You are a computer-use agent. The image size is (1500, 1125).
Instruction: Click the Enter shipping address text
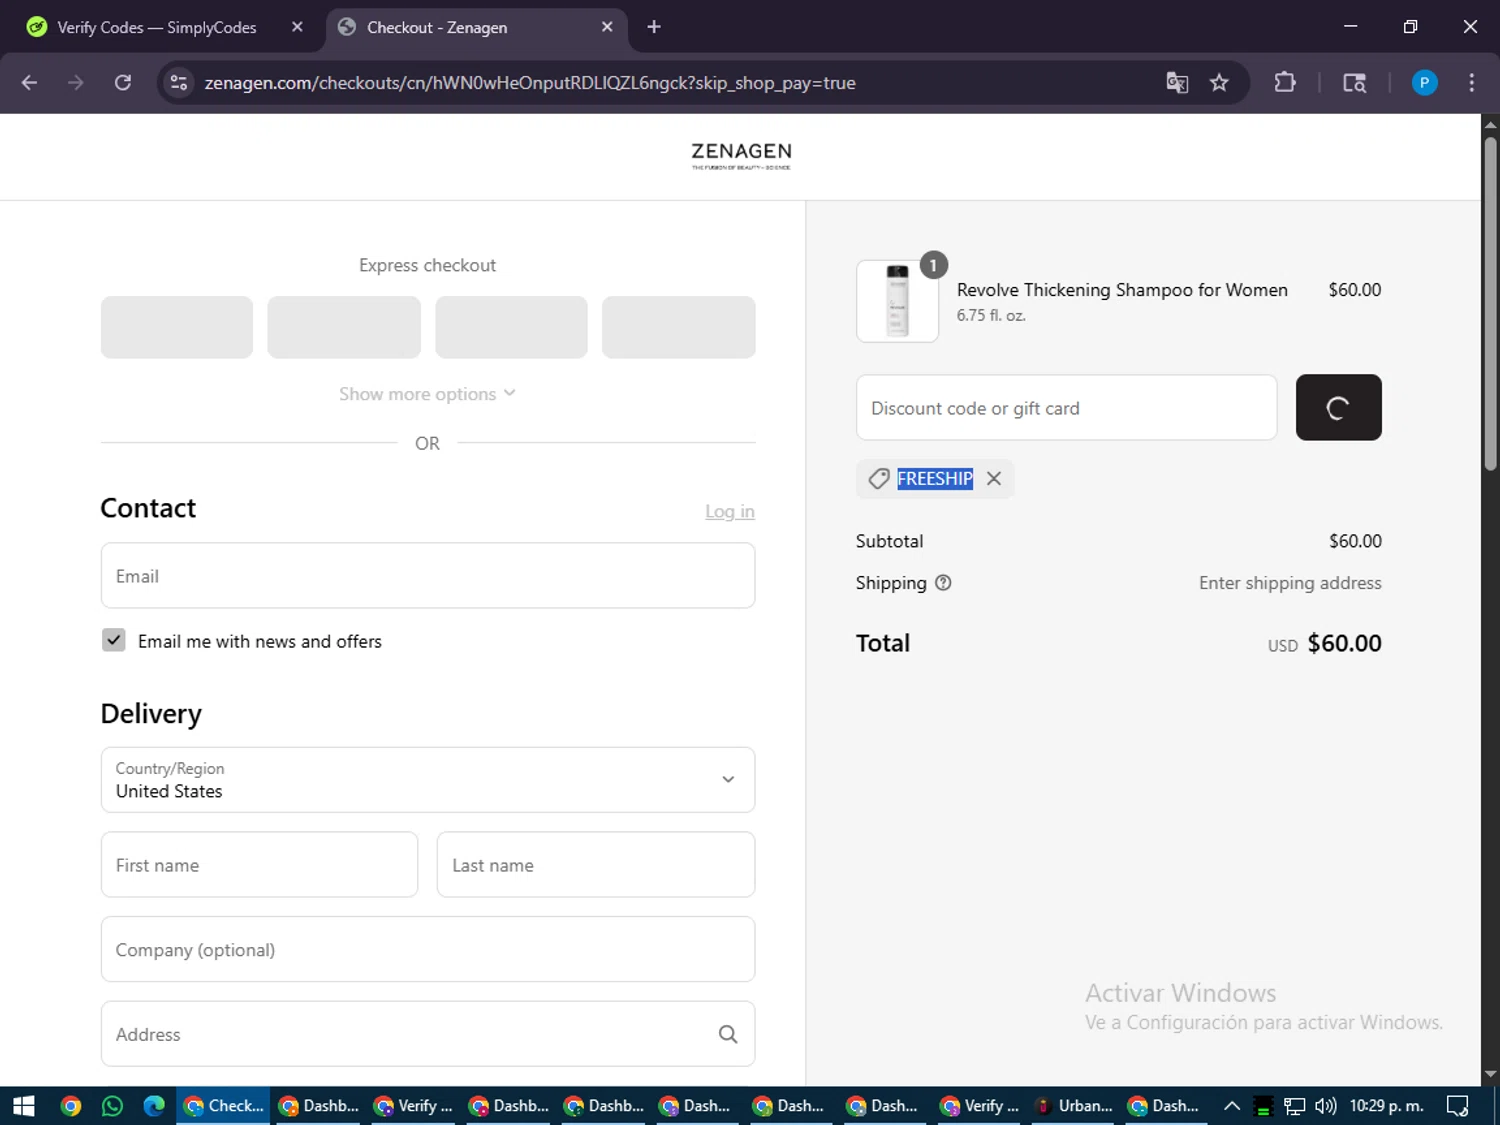click(1290, 583)
